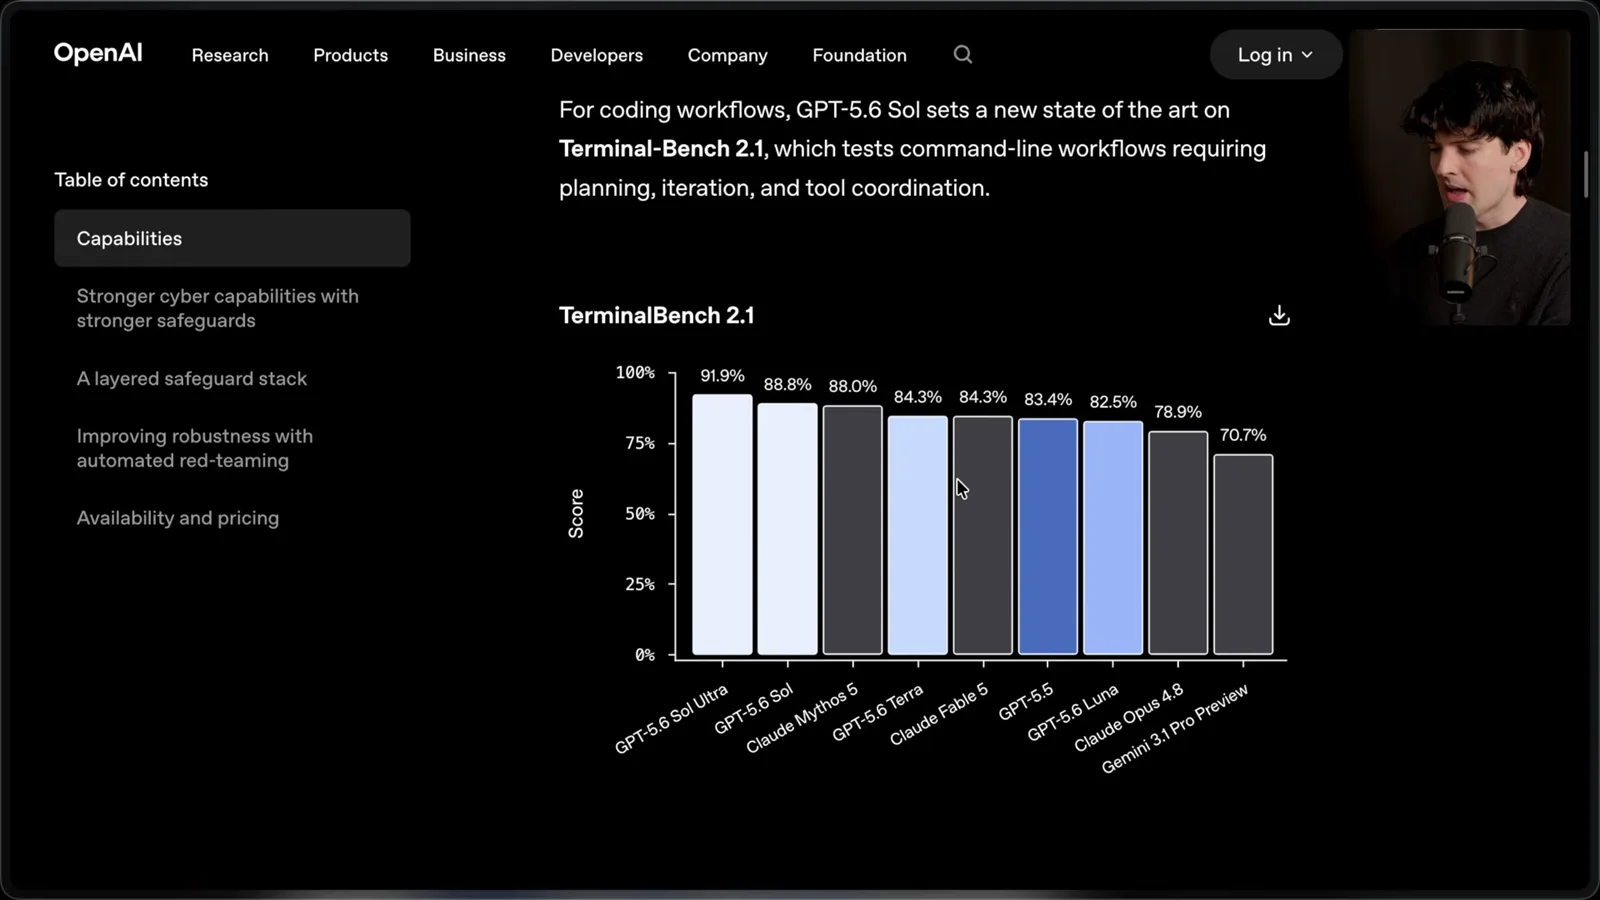Click the Claude Opus 4.8 bar
The height and width of the screenshot is (900, 1600).
coord(1178,543)
